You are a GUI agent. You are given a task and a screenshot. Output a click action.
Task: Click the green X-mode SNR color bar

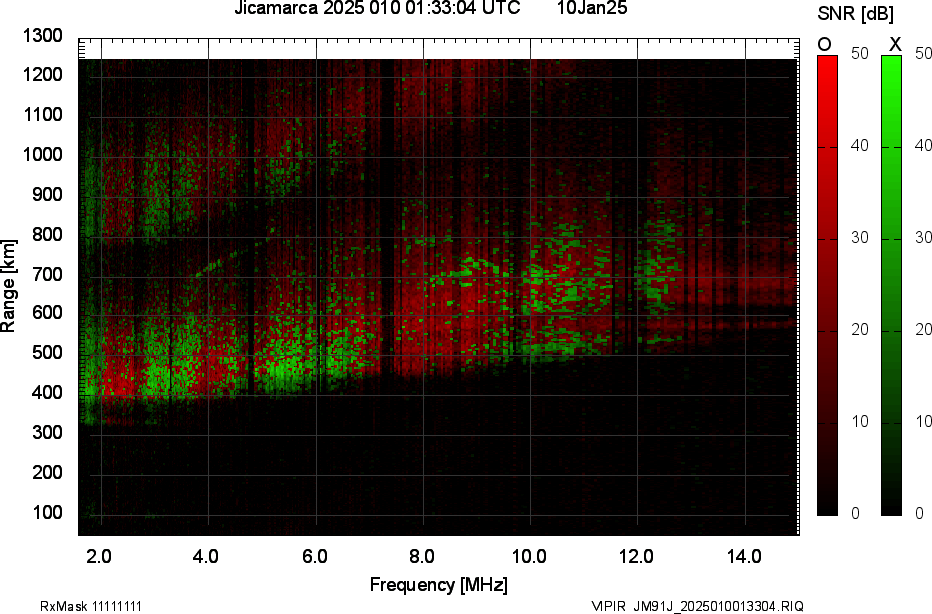click(x=891, y=285)
